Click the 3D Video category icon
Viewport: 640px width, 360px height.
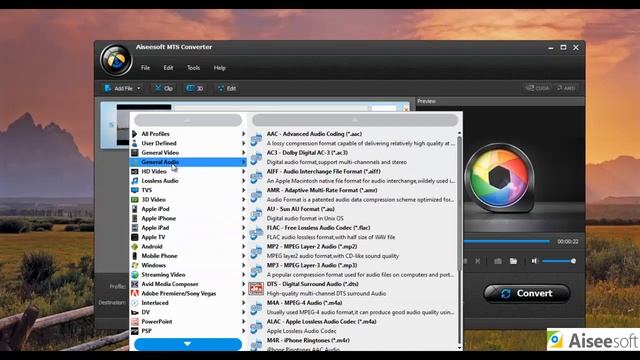(x=135, y=200)
